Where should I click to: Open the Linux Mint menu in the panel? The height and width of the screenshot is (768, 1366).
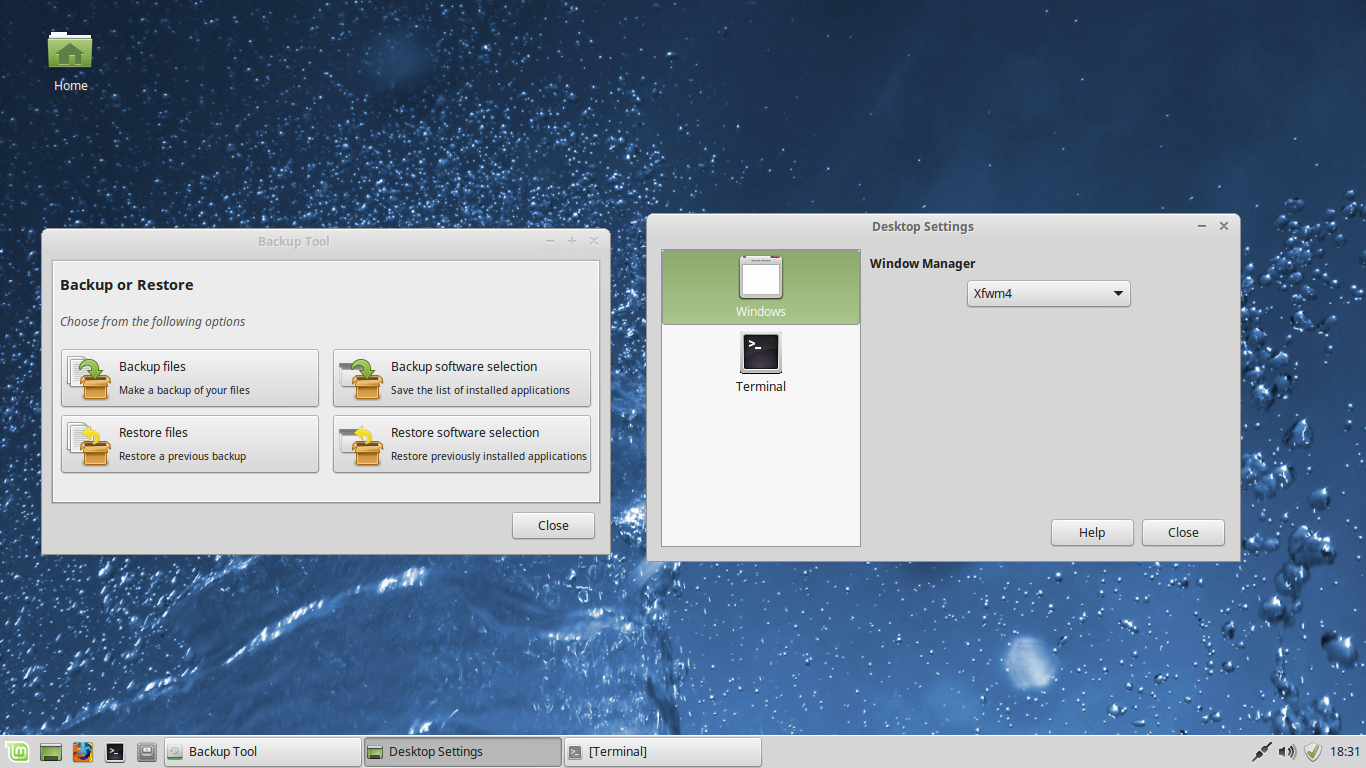(x=17, y=751)
